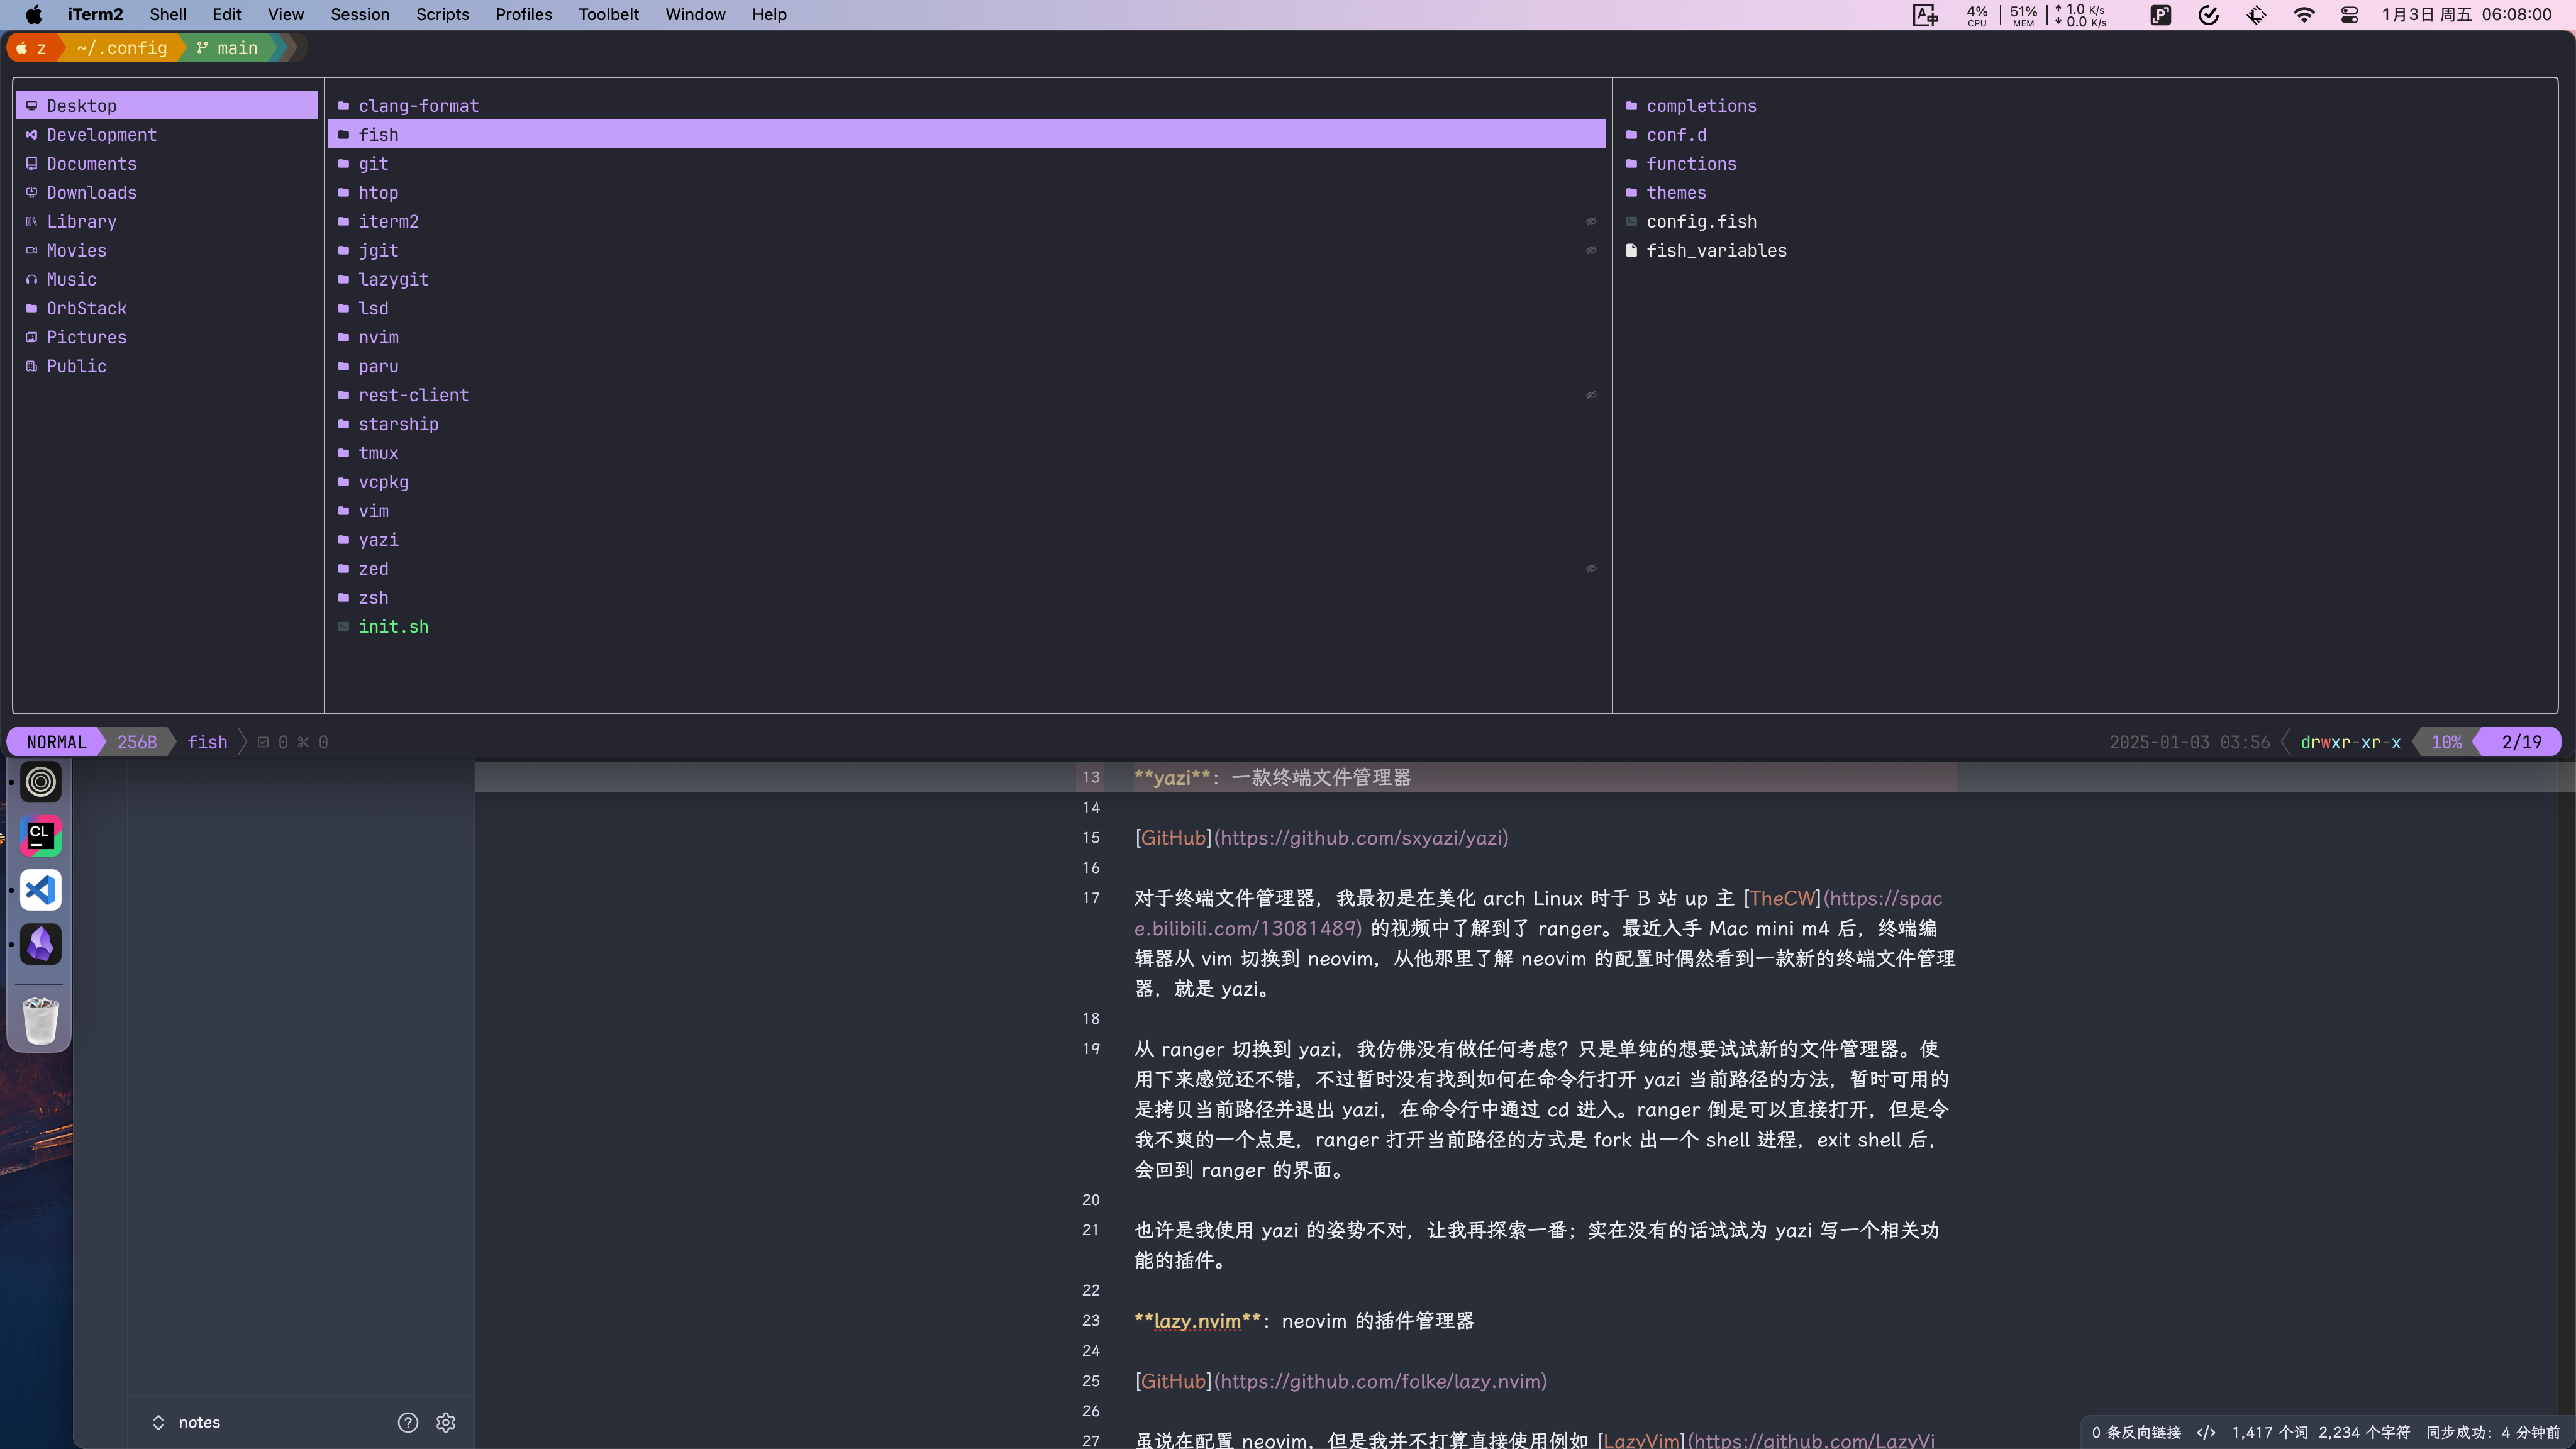Click the highlighted fish folder row

966,134
